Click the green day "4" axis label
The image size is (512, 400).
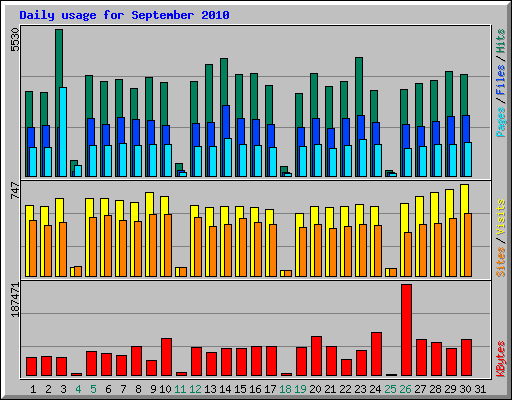pos(78,389)
